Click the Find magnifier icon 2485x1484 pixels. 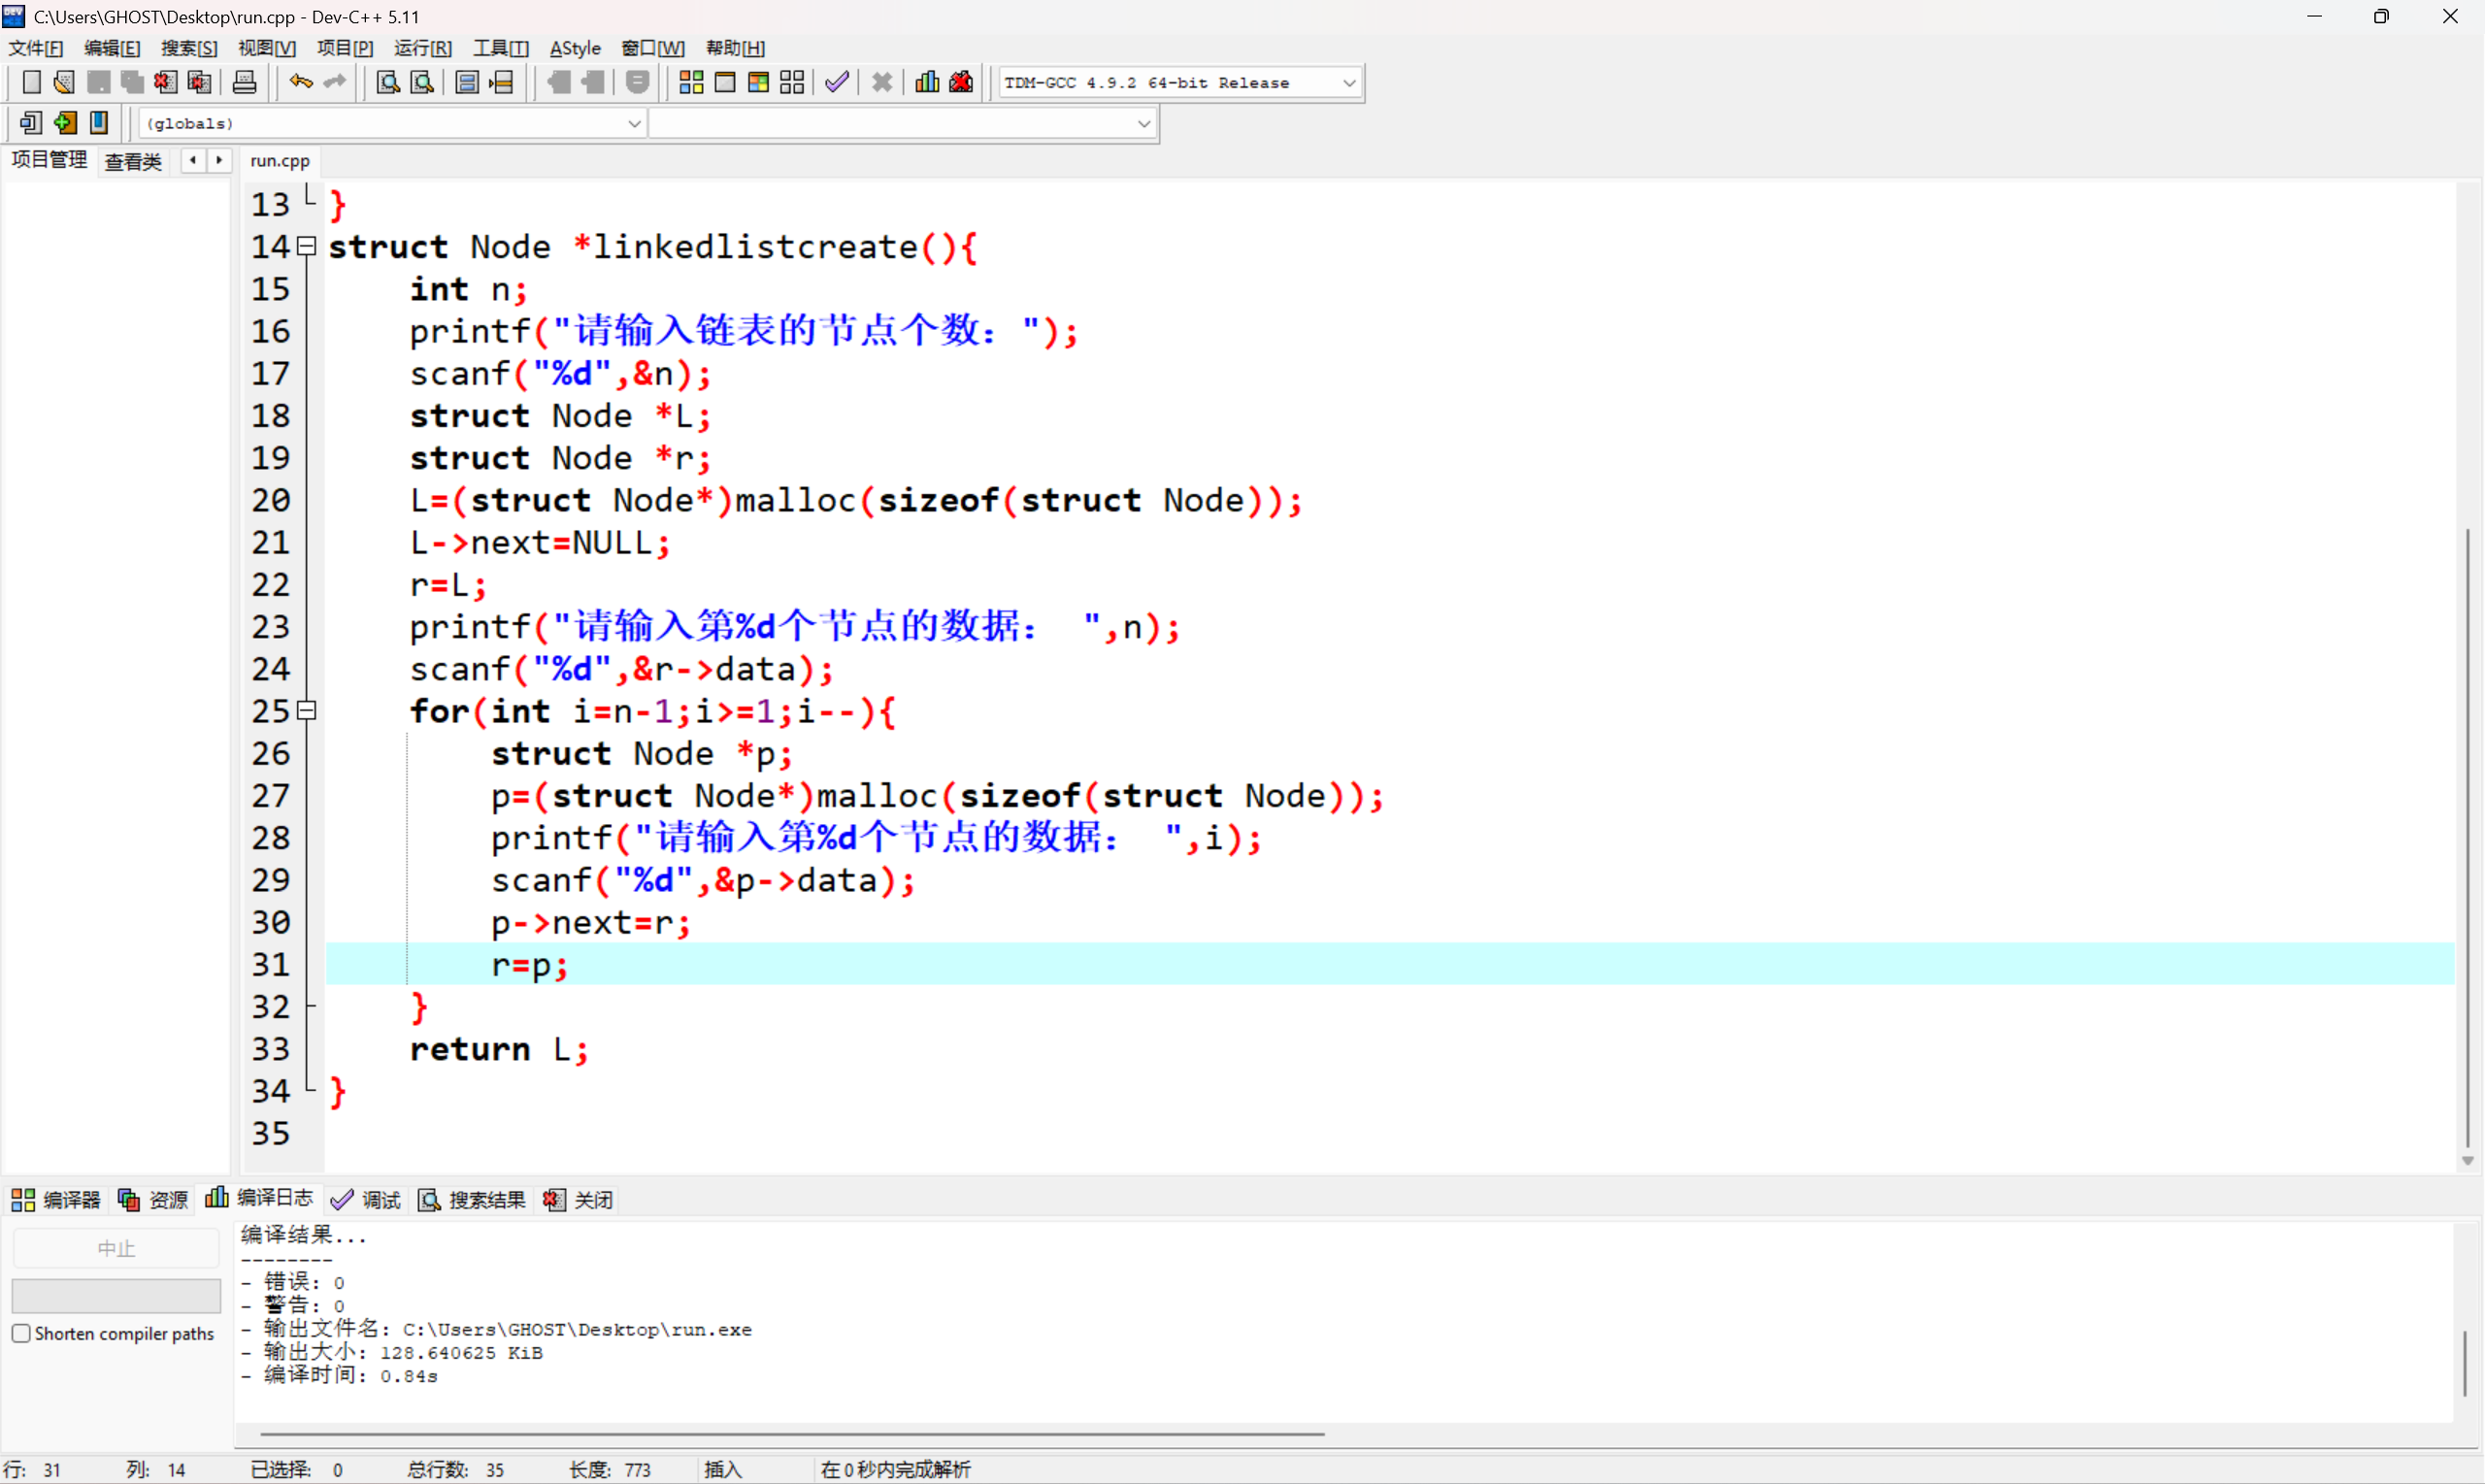pos(388,83)
